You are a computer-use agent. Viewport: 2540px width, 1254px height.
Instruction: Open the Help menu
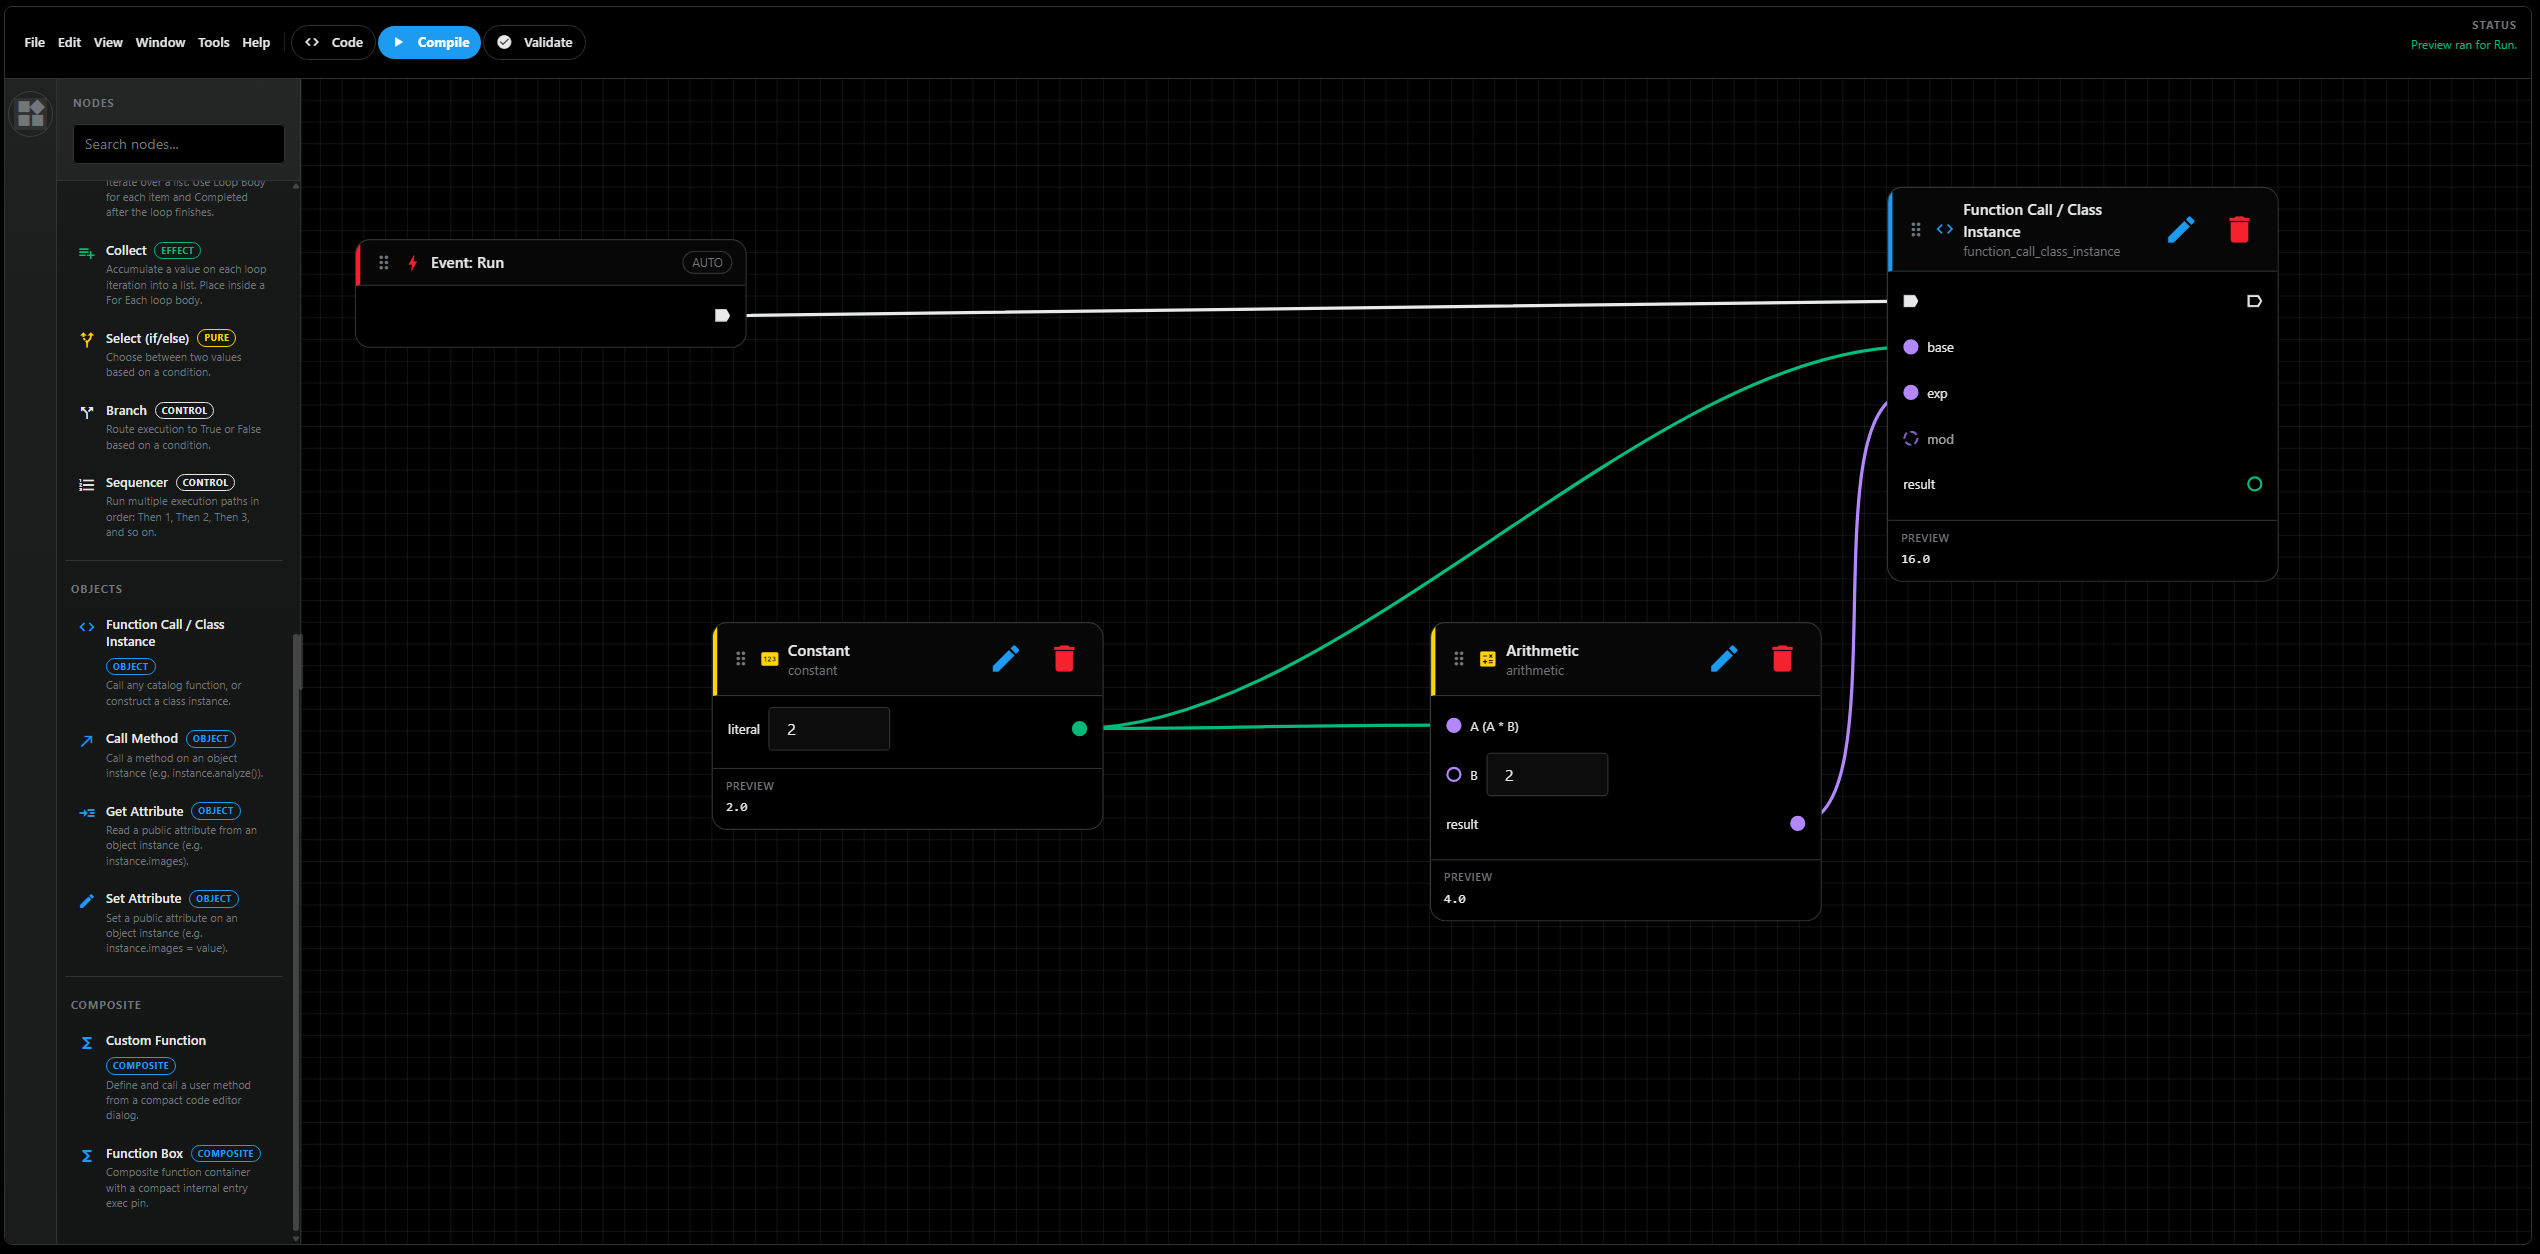256,42
